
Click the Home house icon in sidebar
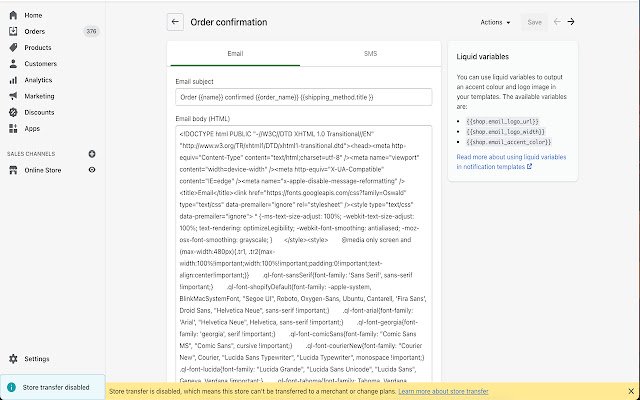[x=13, y=15]
